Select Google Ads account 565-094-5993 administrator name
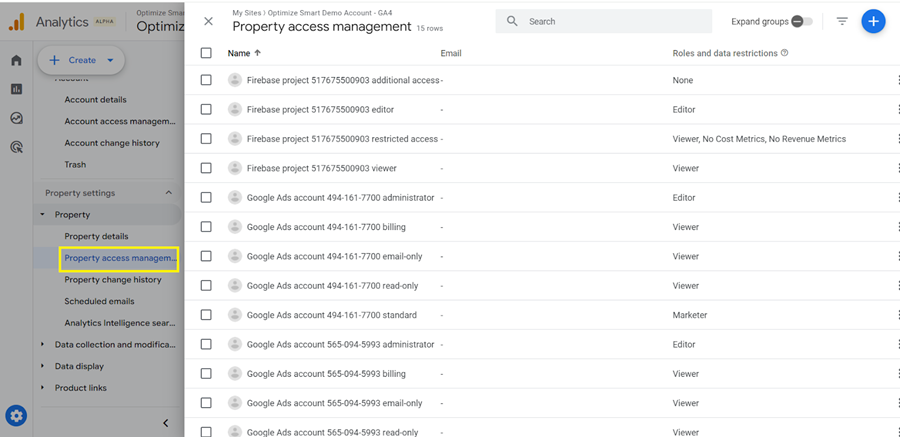This screenshot has height=437, width=900. pyautogui.click(x=340, y=345)
